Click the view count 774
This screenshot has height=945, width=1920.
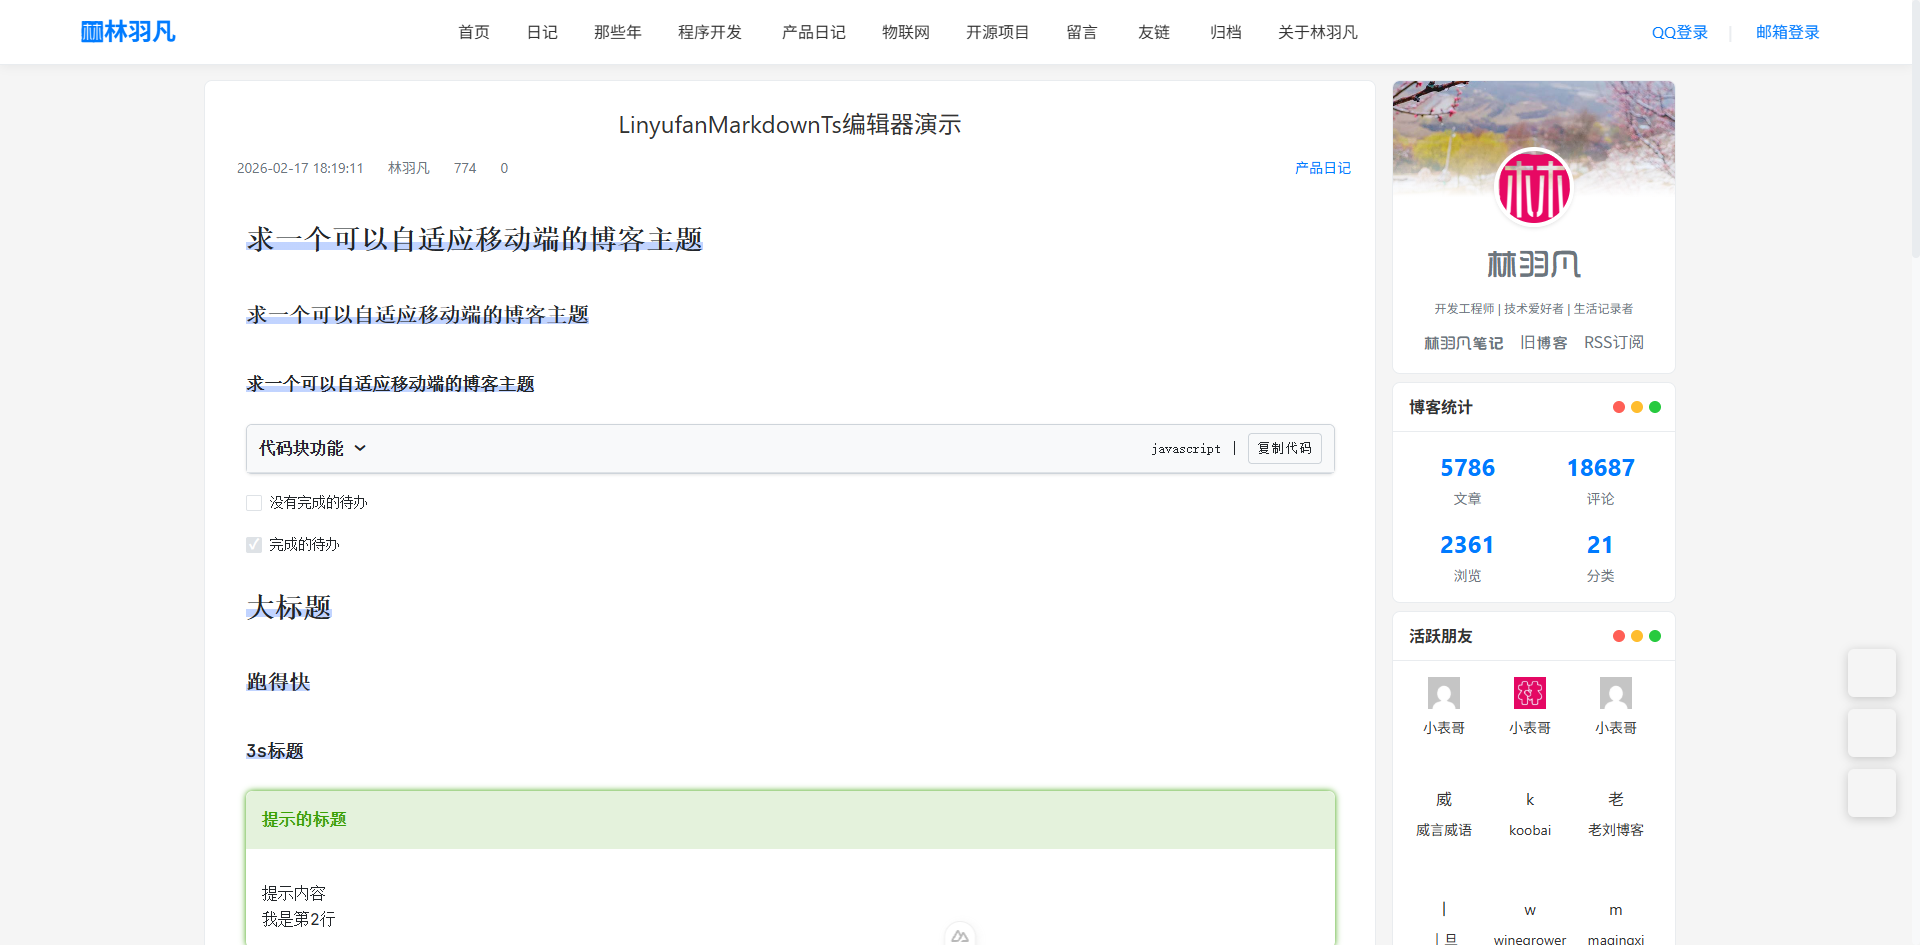point(465,168)
